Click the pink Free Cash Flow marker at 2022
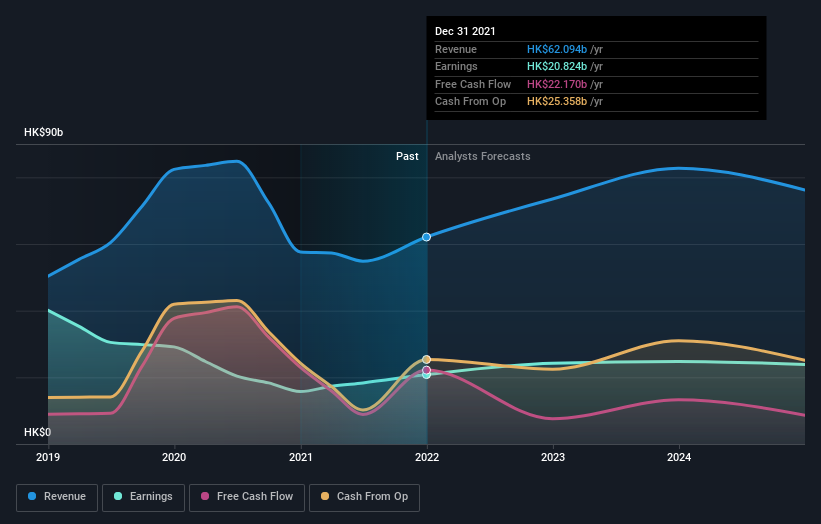The width and height of the screenshot is (821, 524). pyautogui.click(x=427, y=370)
